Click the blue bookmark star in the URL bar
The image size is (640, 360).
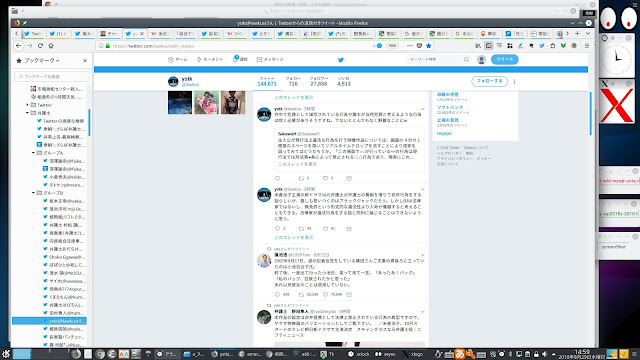tap(429, 46)
